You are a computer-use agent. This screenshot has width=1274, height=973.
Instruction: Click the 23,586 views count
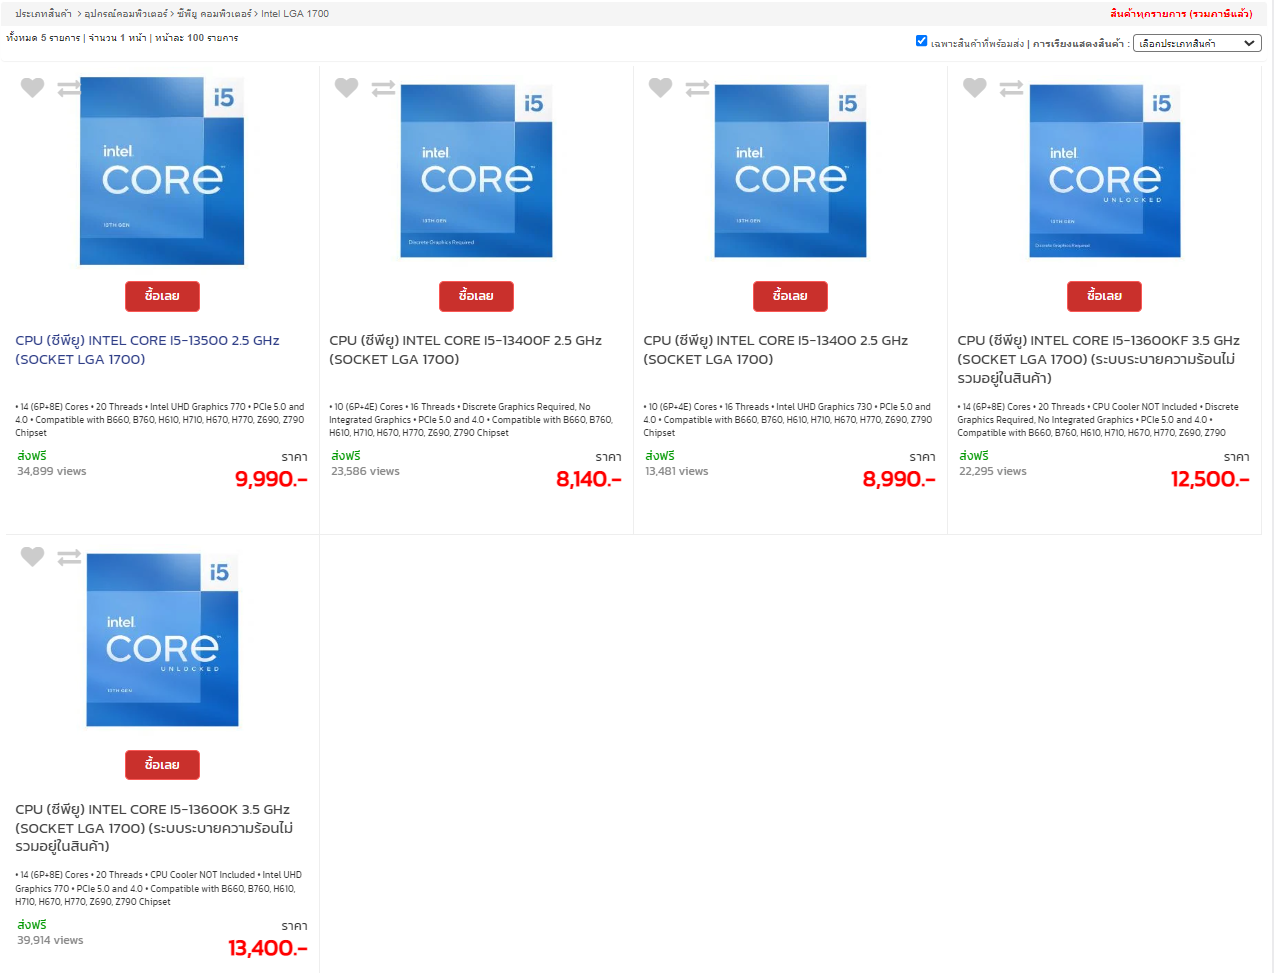[x=365, y=471]
